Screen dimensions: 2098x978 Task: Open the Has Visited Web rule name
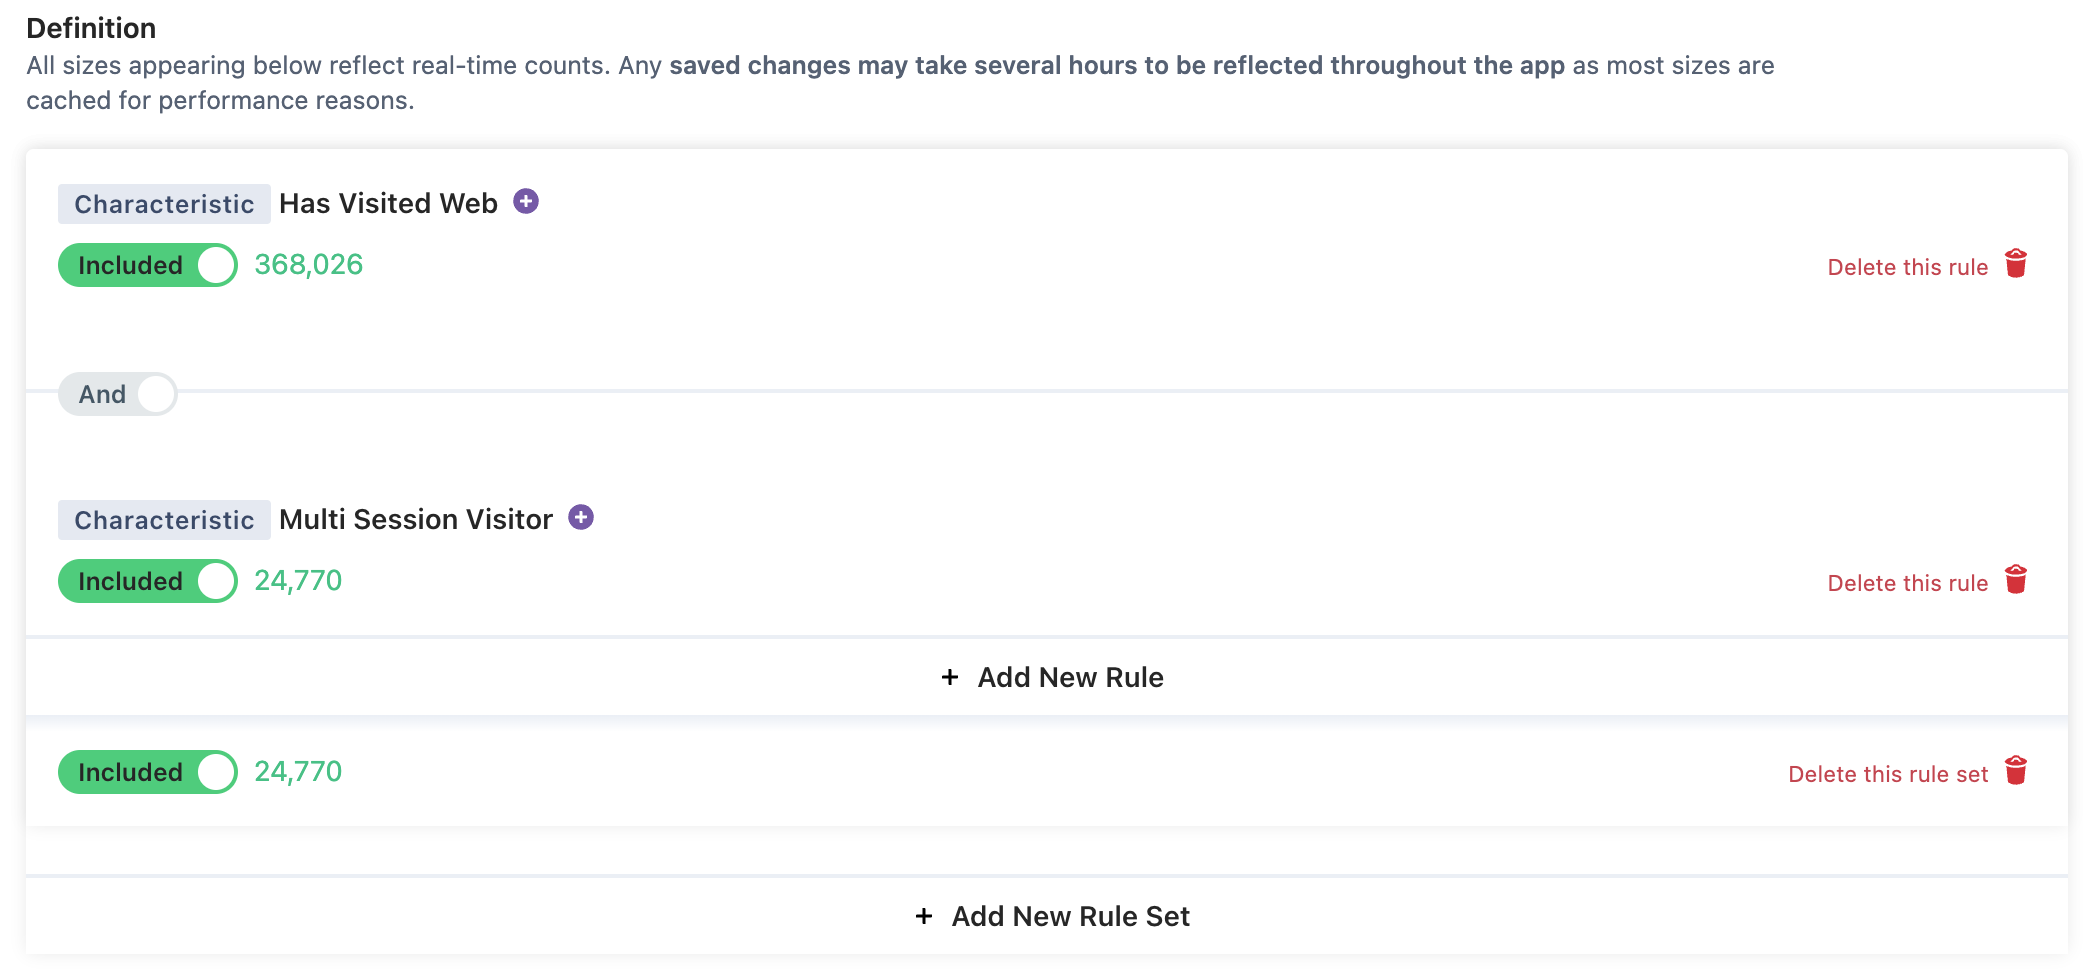(388, 203)
